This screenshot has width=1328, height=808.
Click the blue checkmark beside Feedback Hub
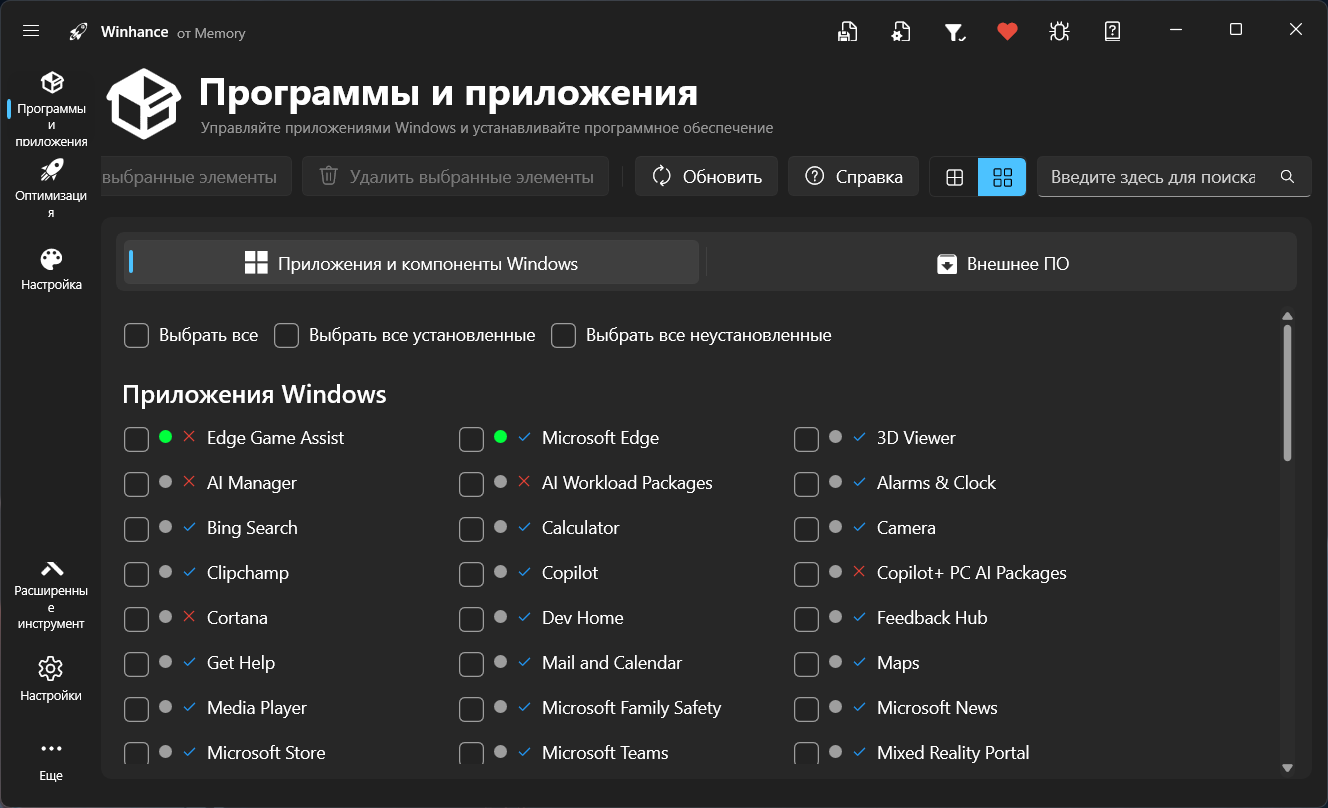(x=859, y=617)
